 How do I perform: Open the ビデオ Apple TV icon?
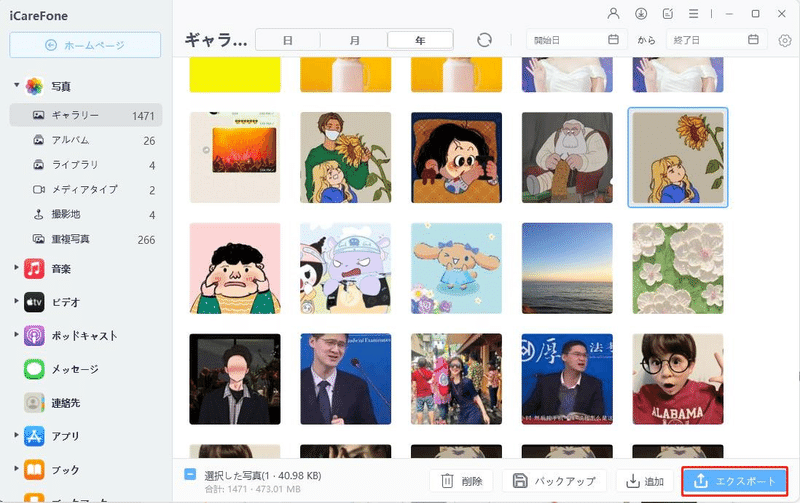point(34,302)
